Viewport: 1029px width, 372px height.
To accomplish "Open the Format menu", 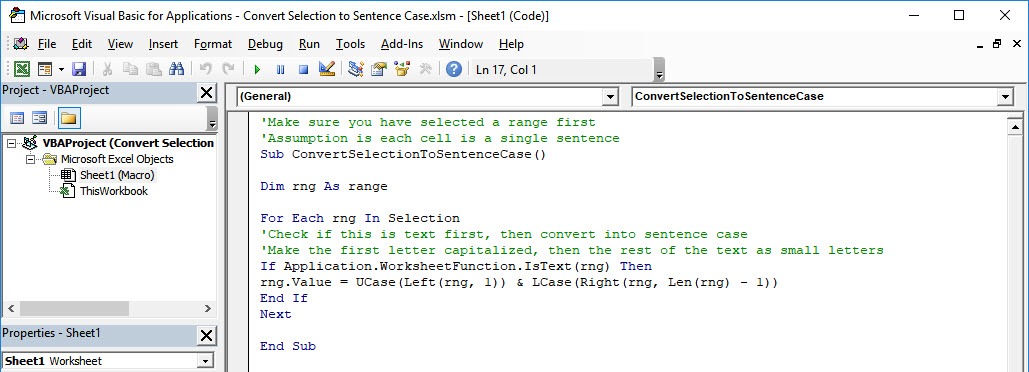I will 213,44.
